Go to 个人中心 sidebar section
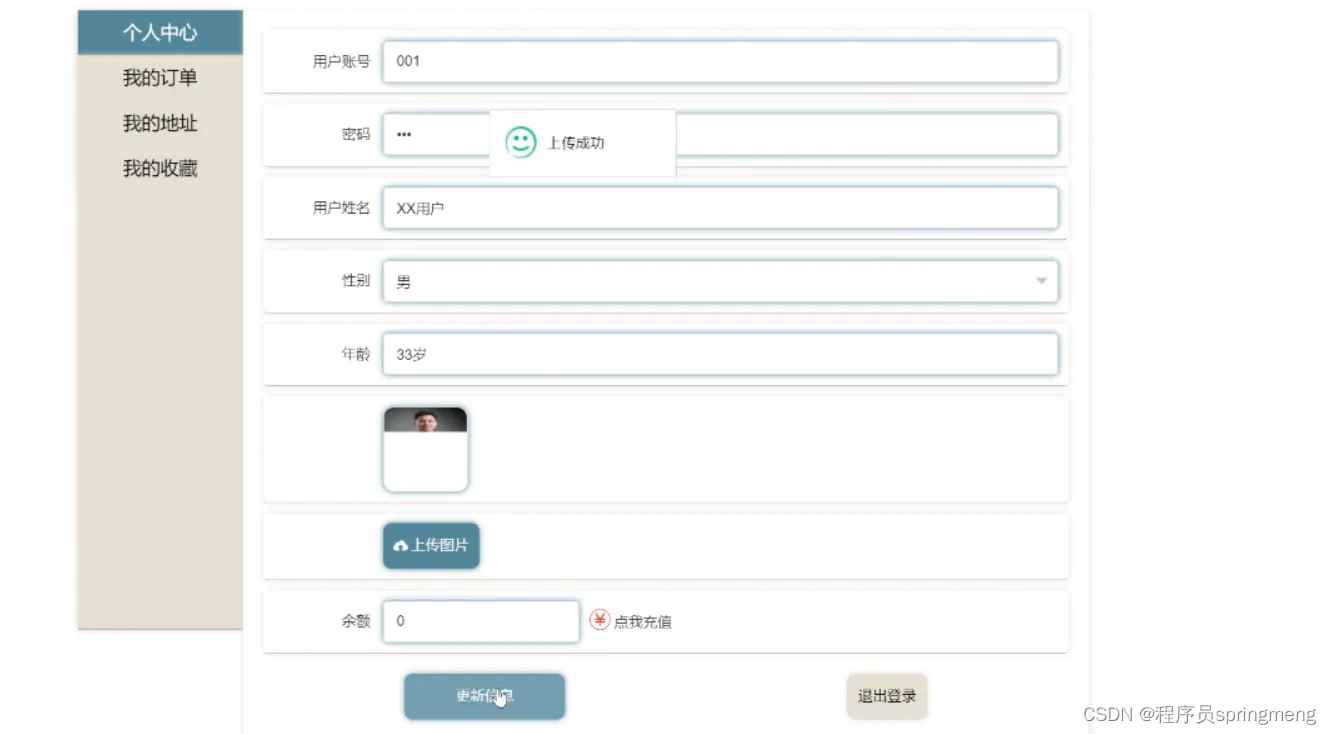 [x=161, y=32]
